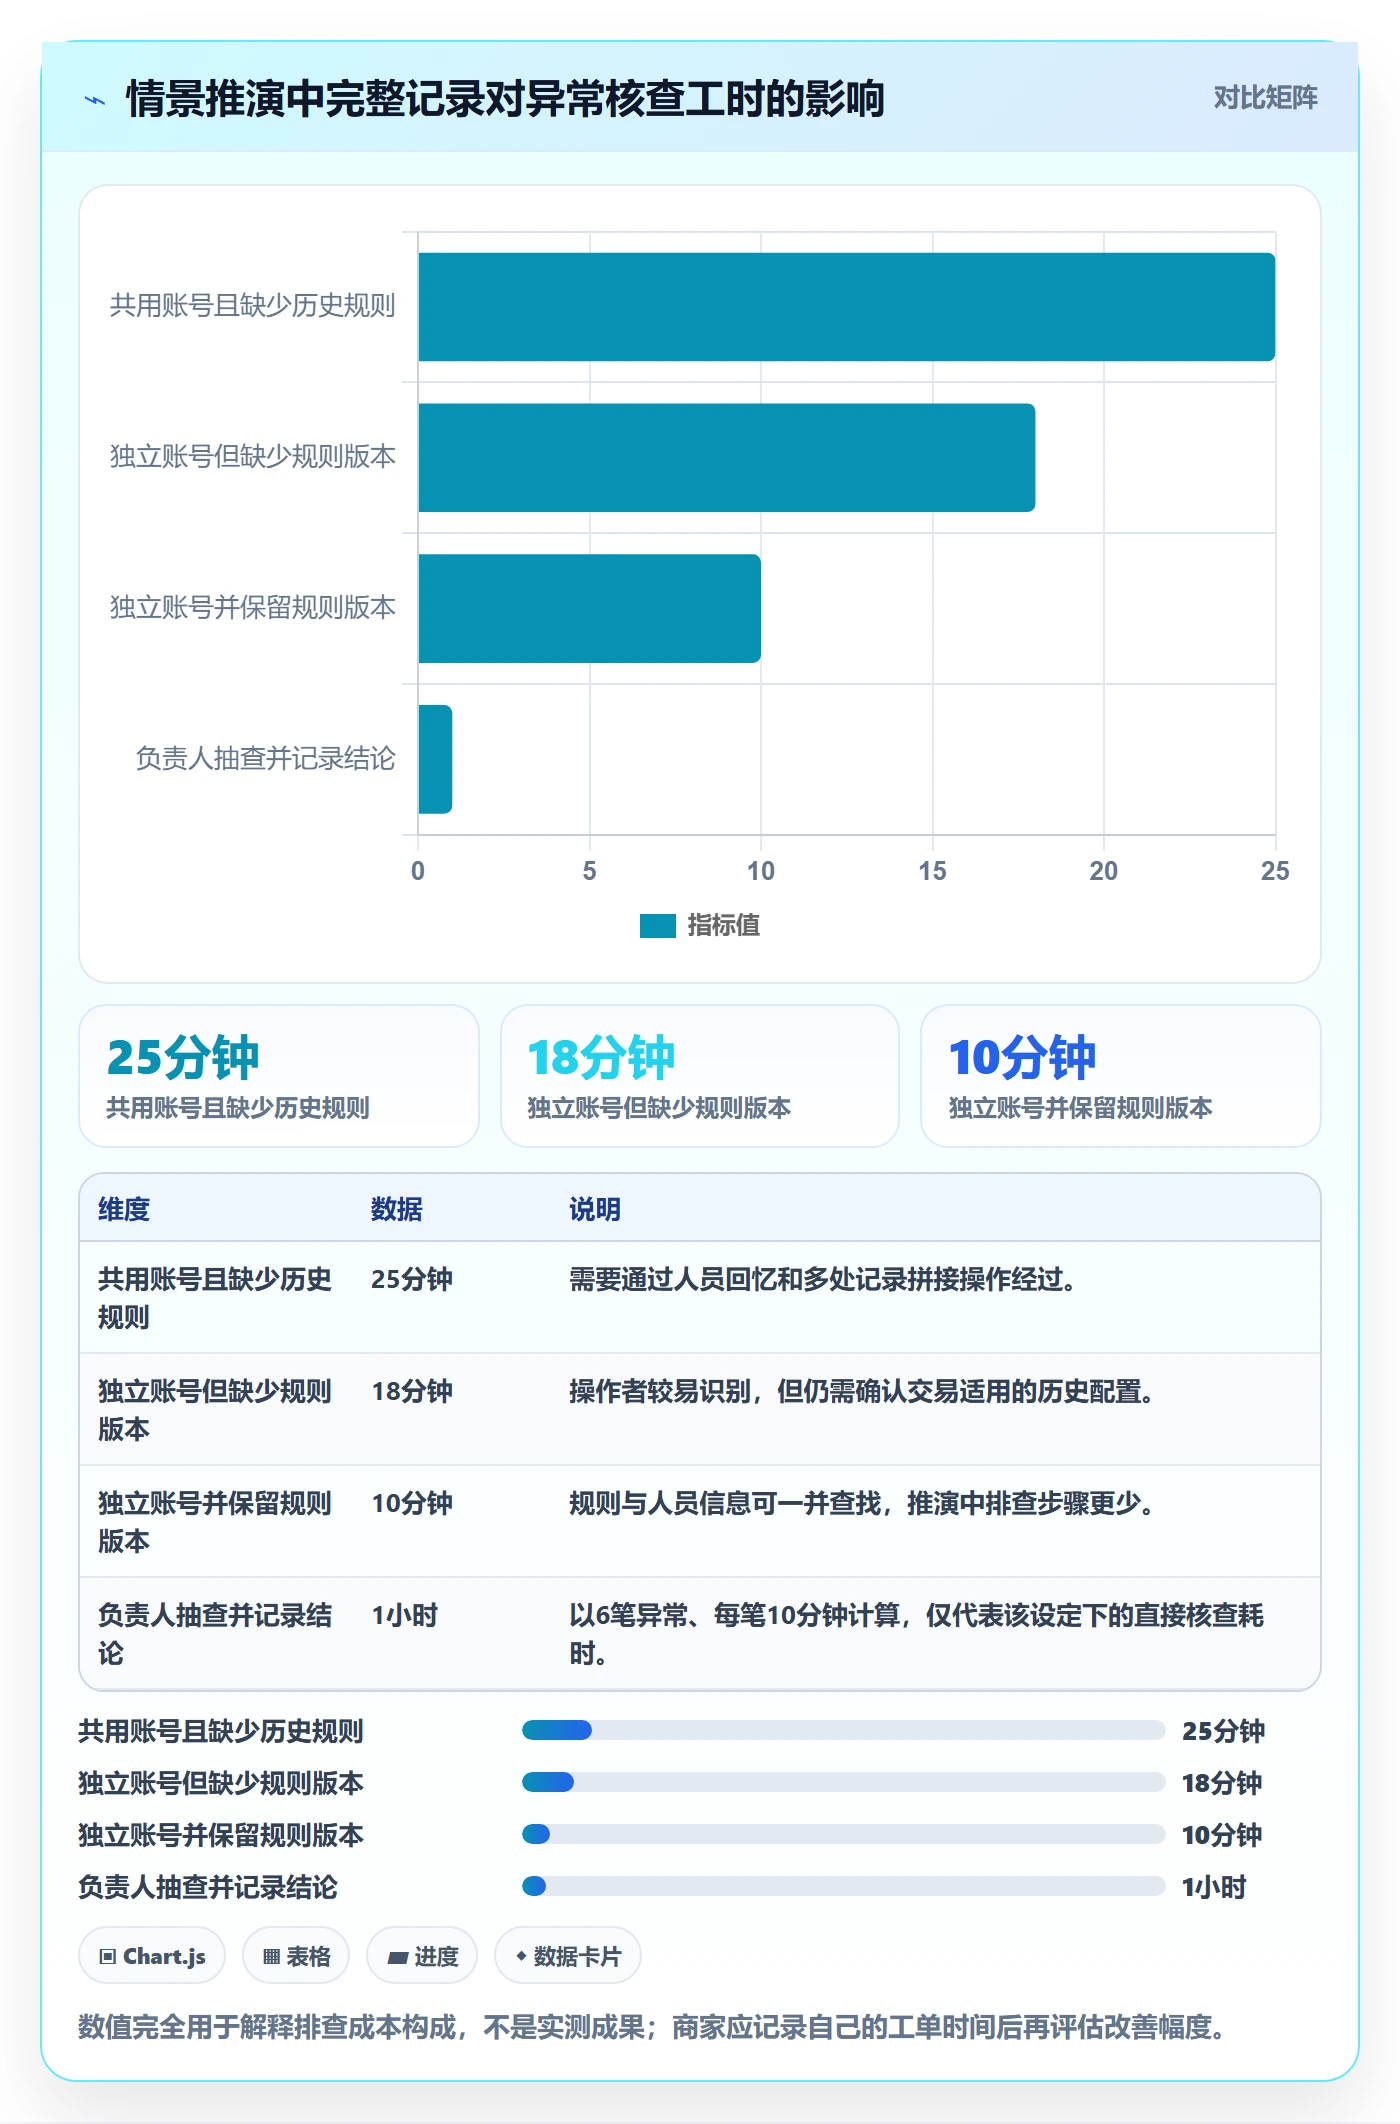Click the 10分钟 progress bar
The height and width of the screenshot is (2124, 1400).
pos(843,1834)
